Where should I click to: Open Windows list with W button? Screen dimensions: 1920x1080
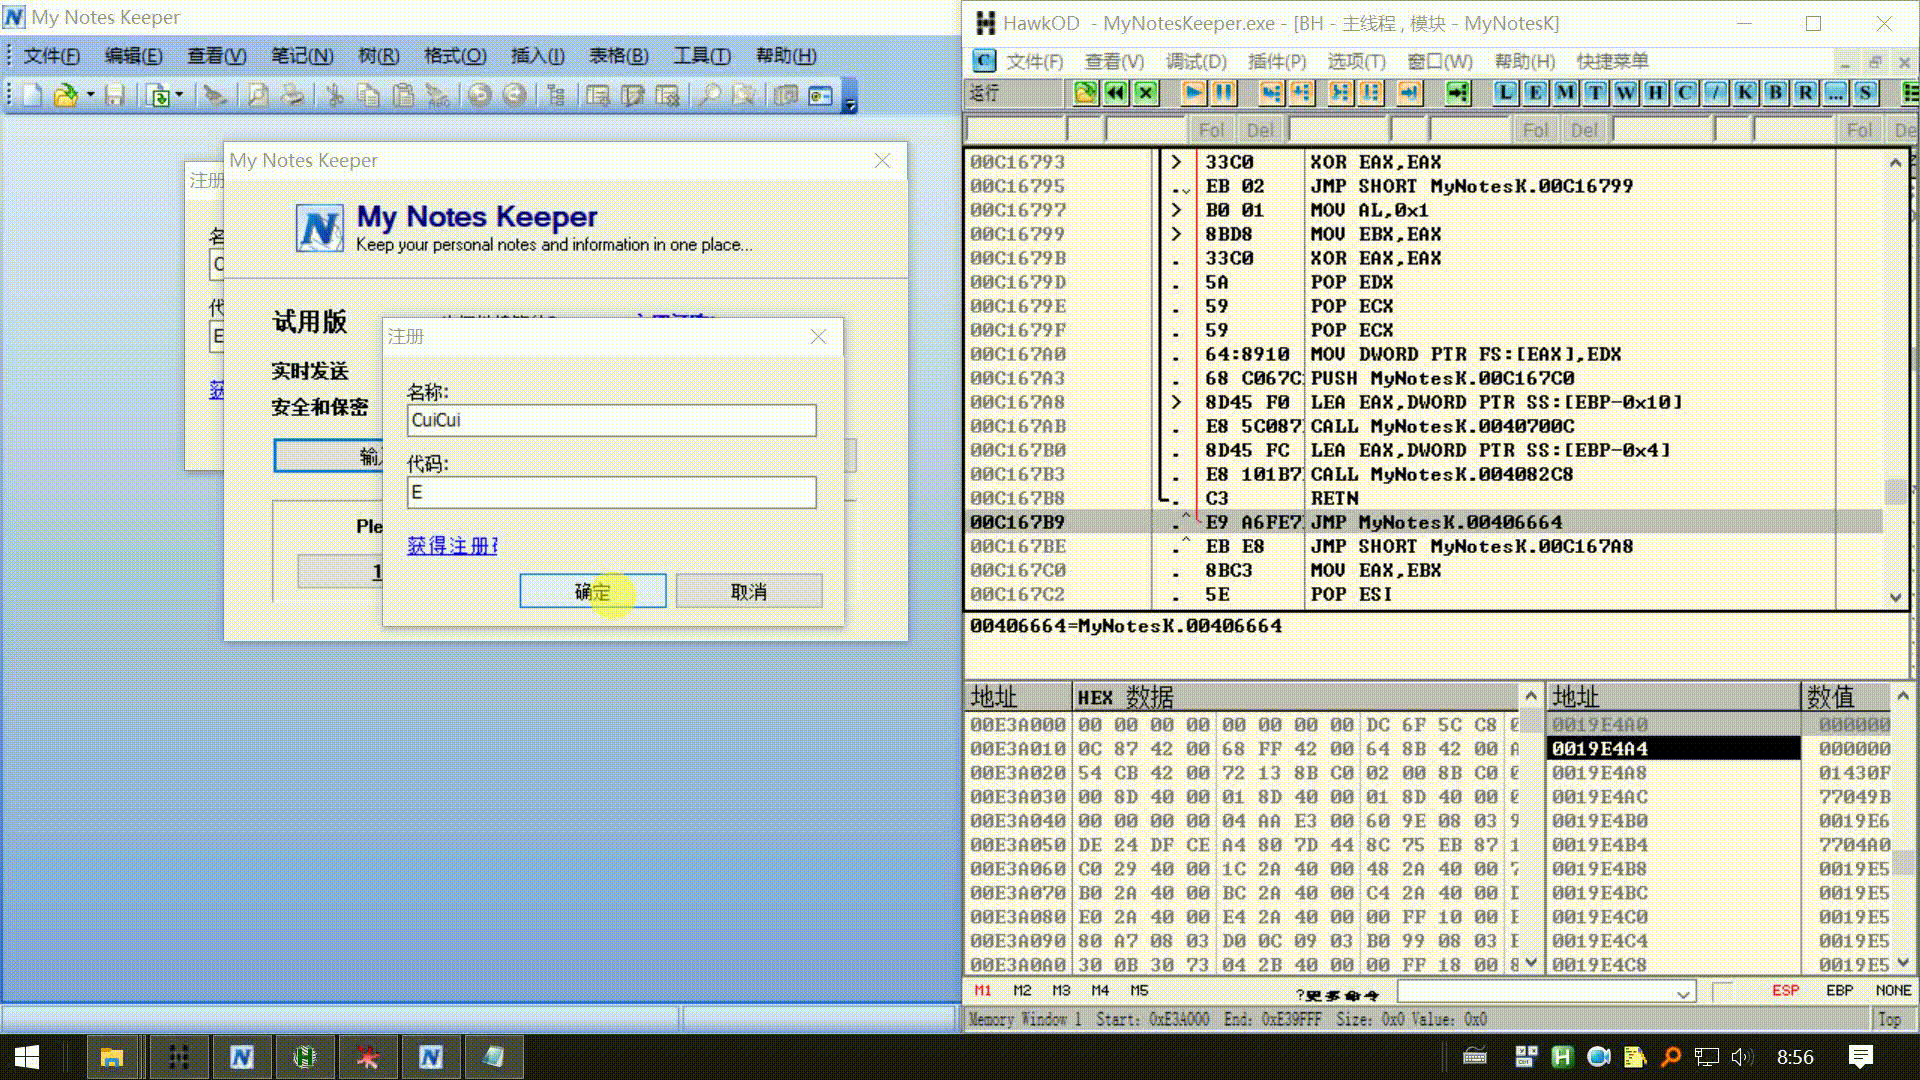(1625, 93)
